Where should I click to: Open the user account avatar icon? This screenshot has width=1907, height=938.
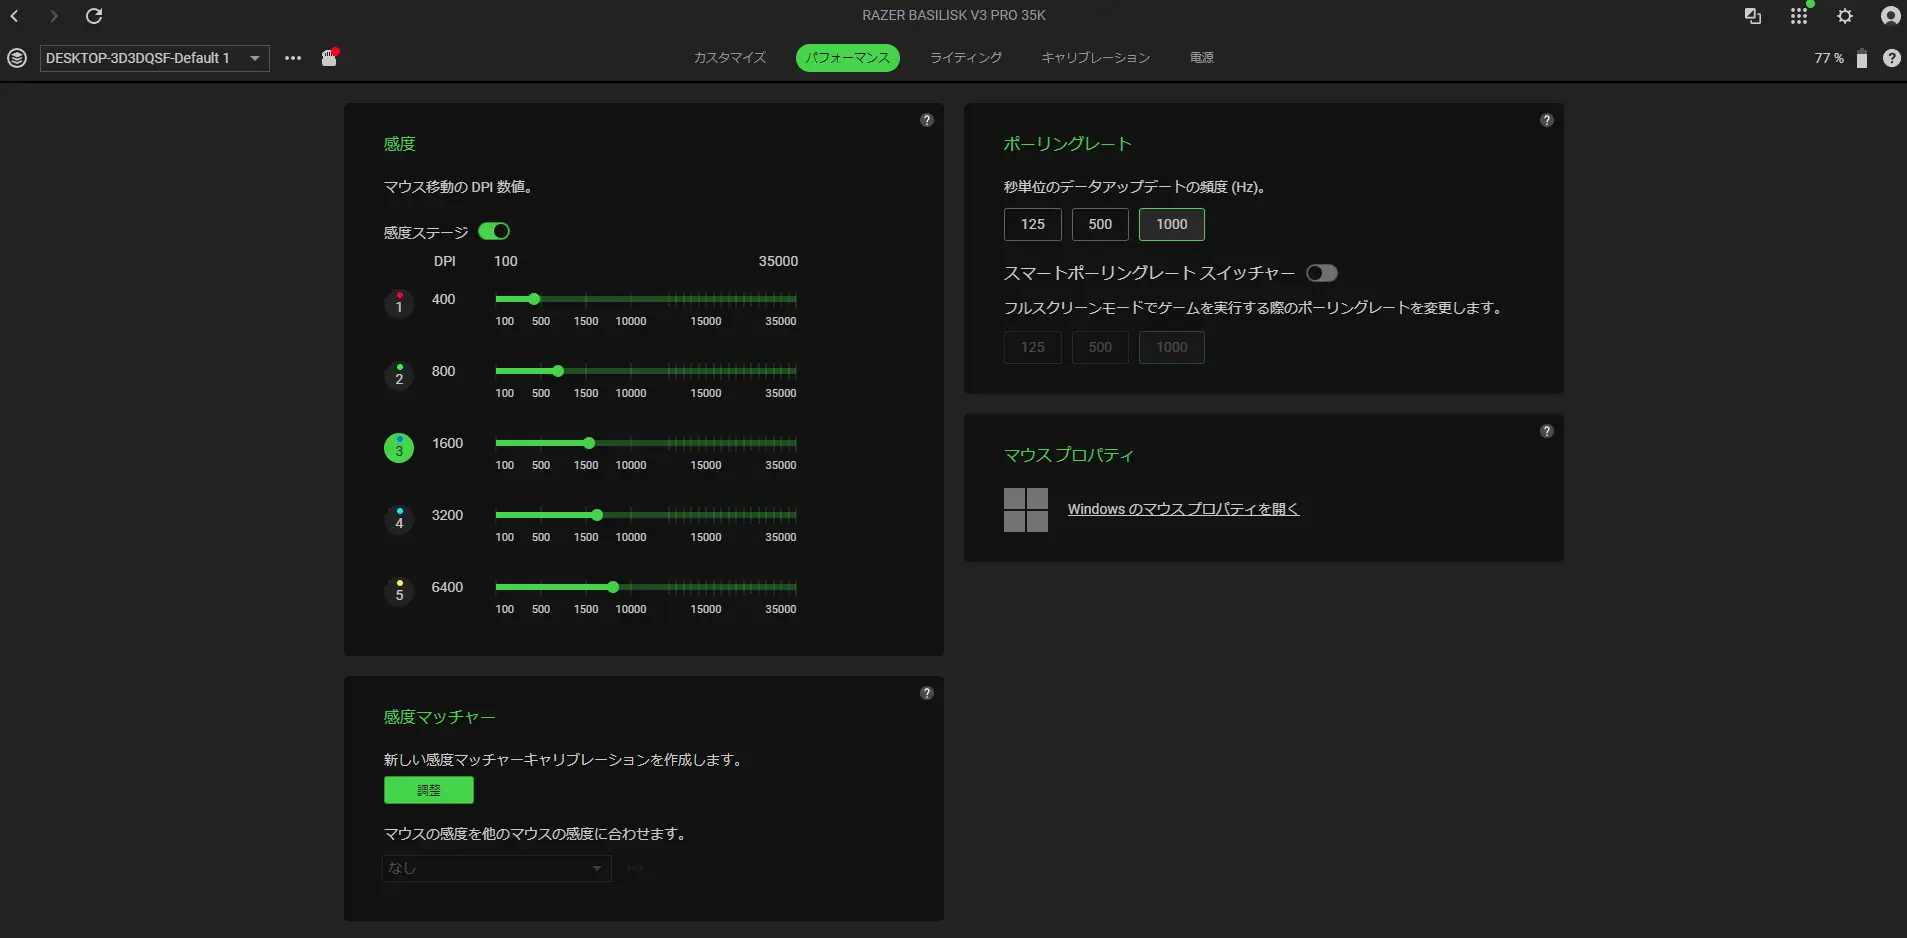tap(1890, 16)
